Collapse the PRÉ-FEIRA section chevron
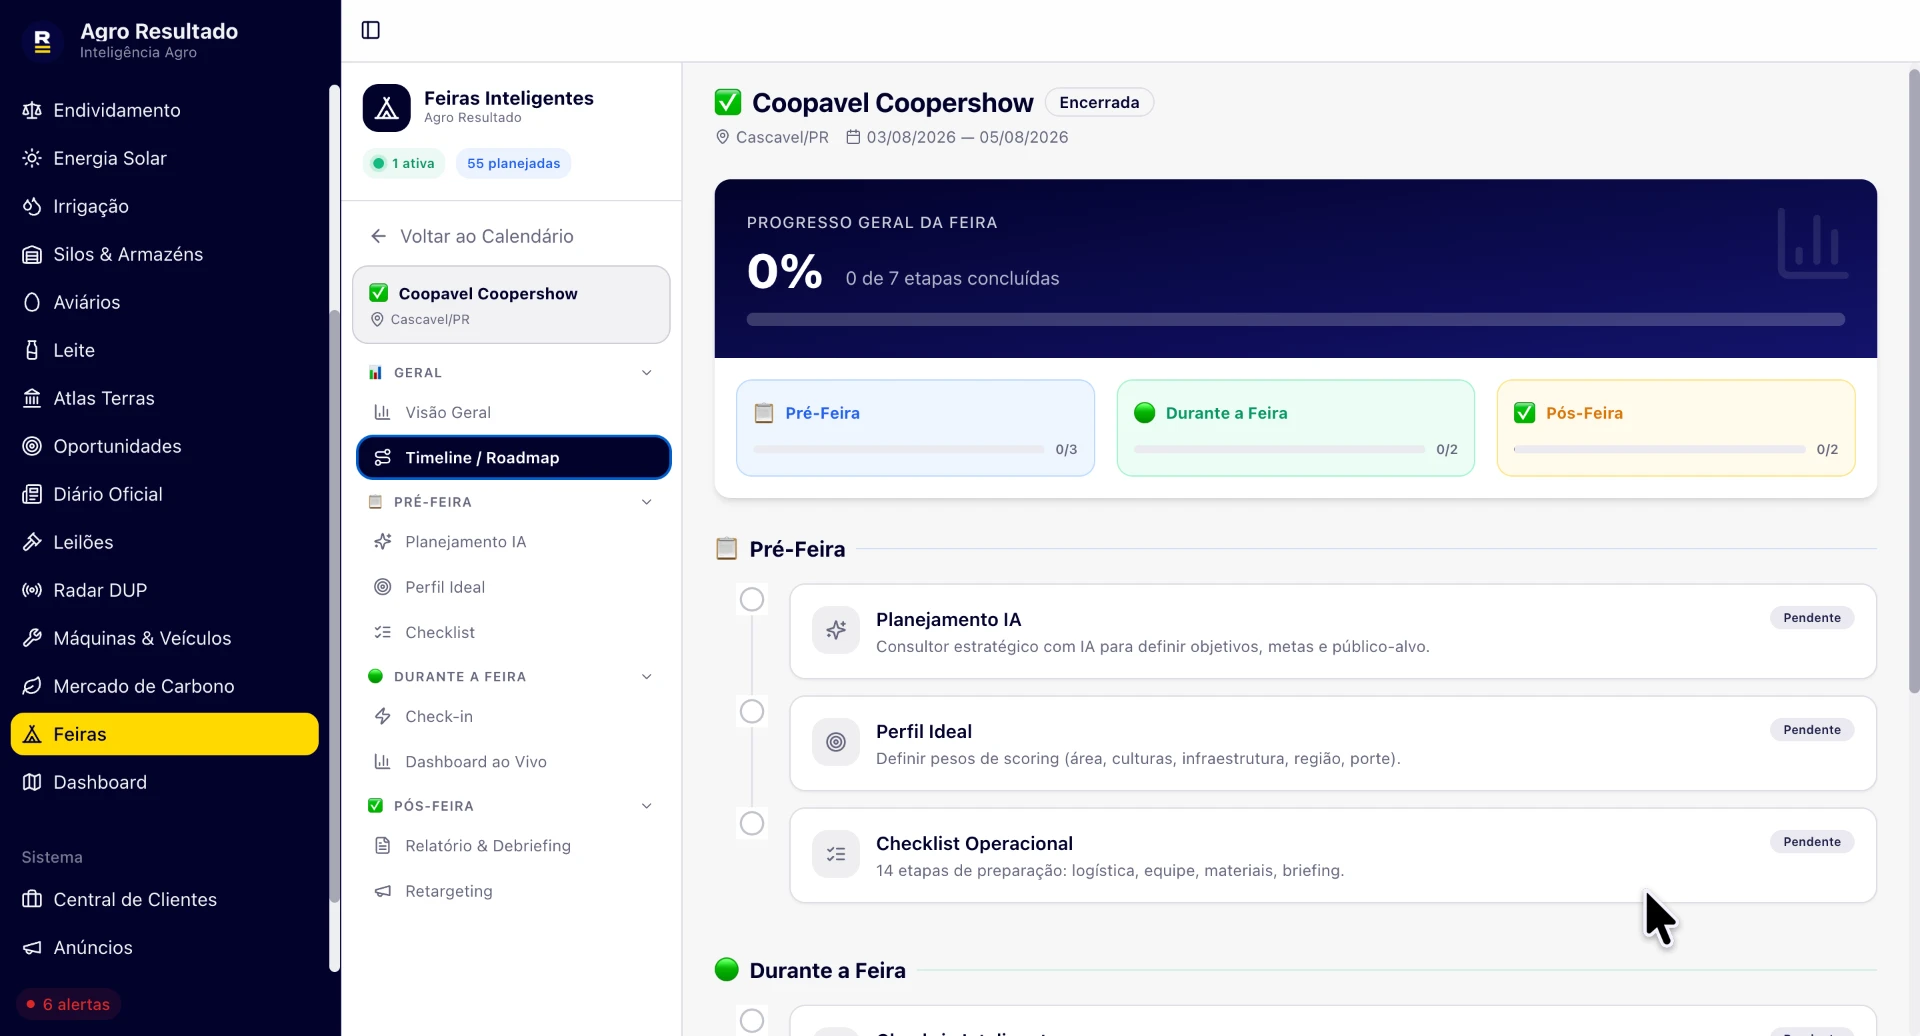 tap(647, 502)
